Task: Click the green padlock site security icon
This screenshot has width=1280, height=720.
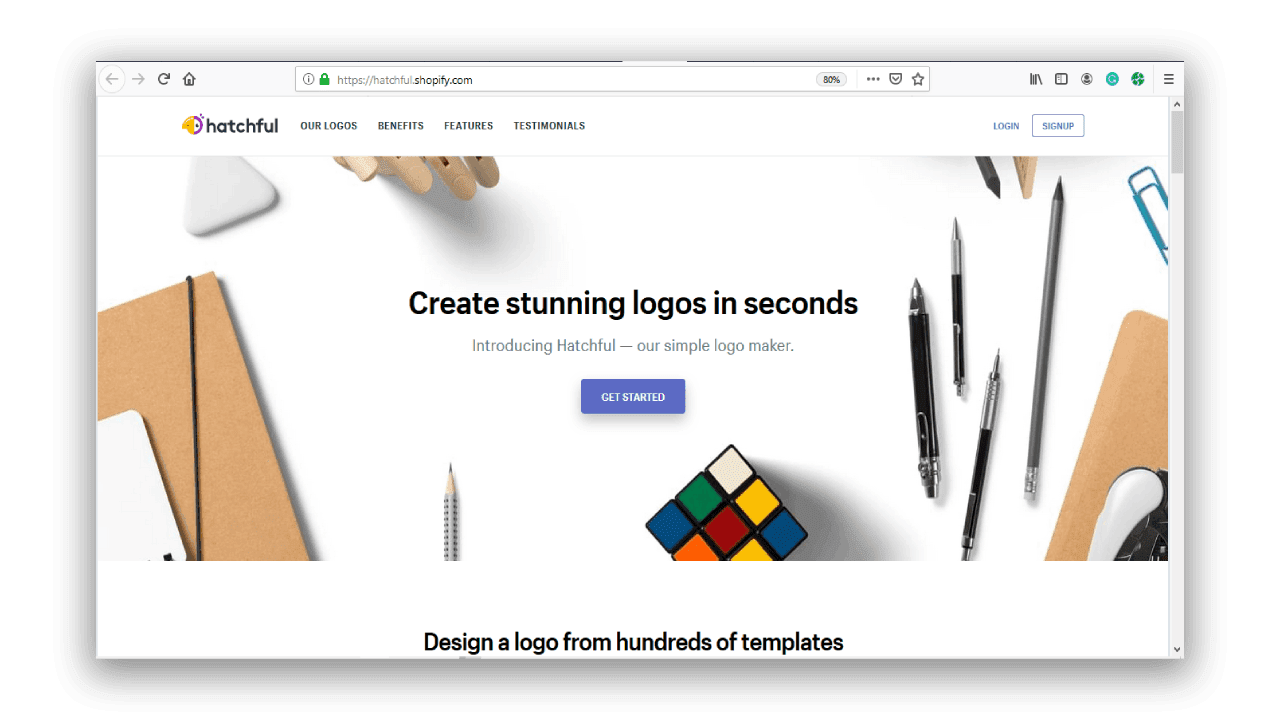Action: (x=324, y=79)
